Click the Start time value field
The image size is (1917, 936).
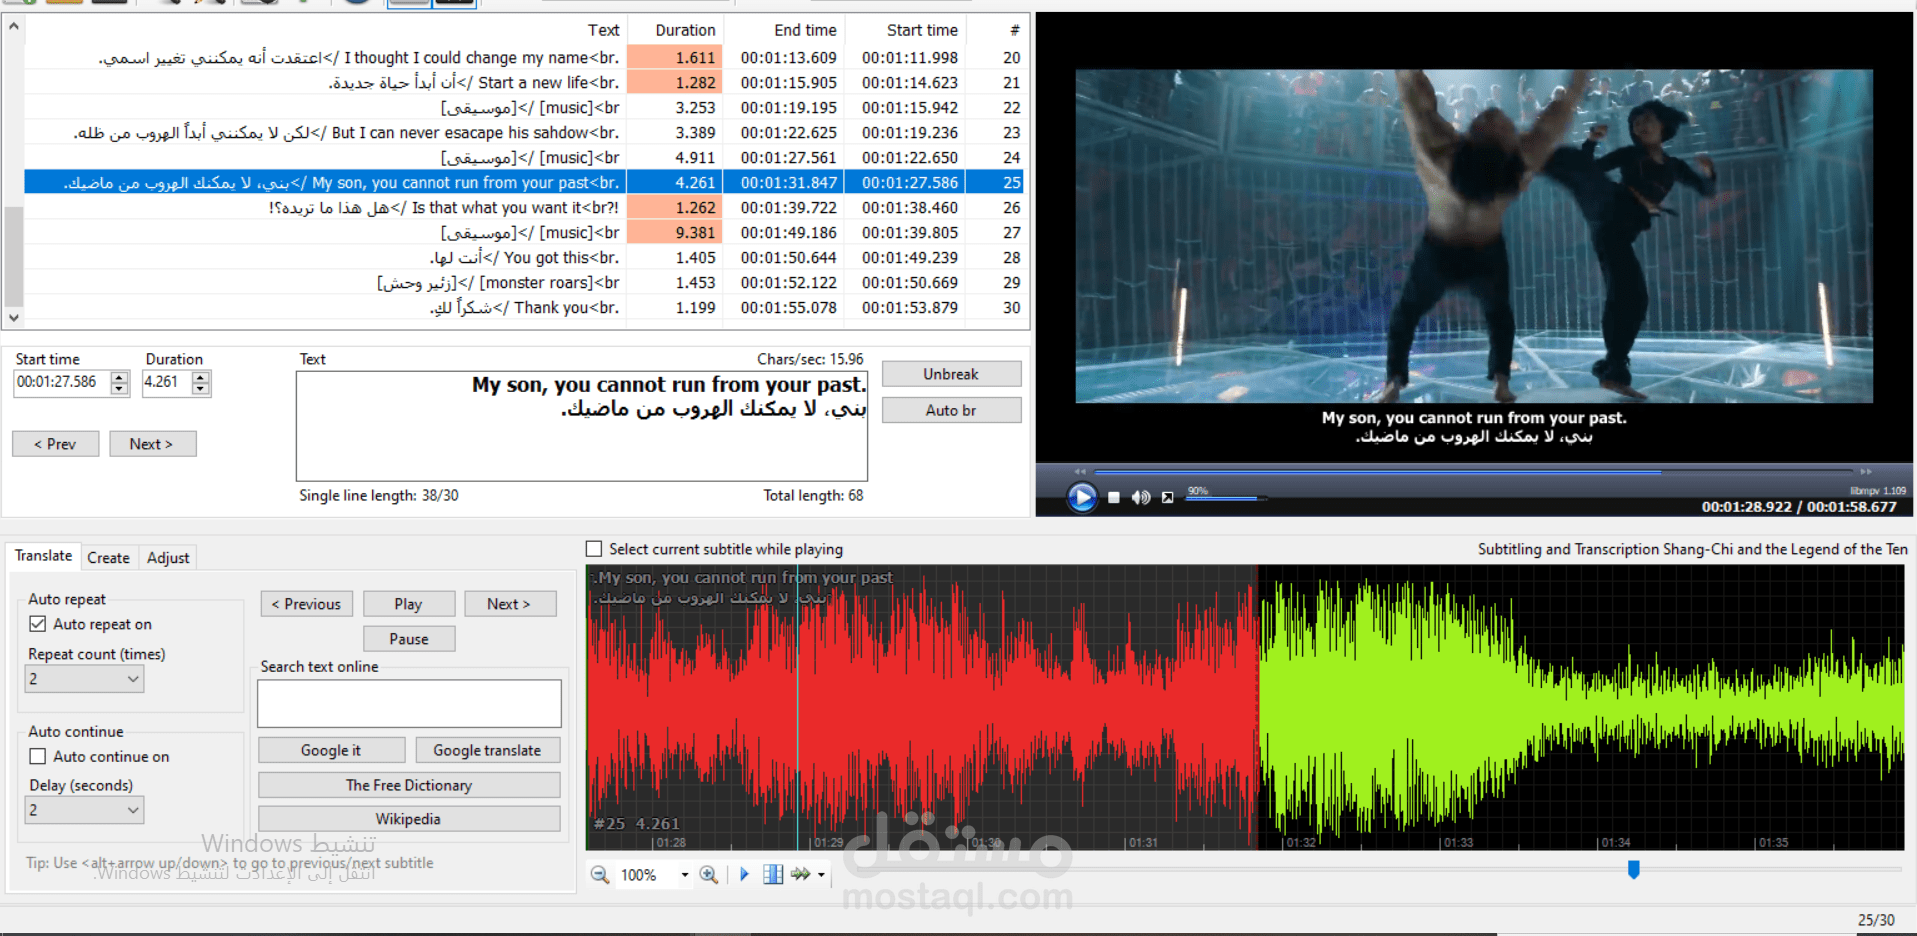[x=62, y=383]
